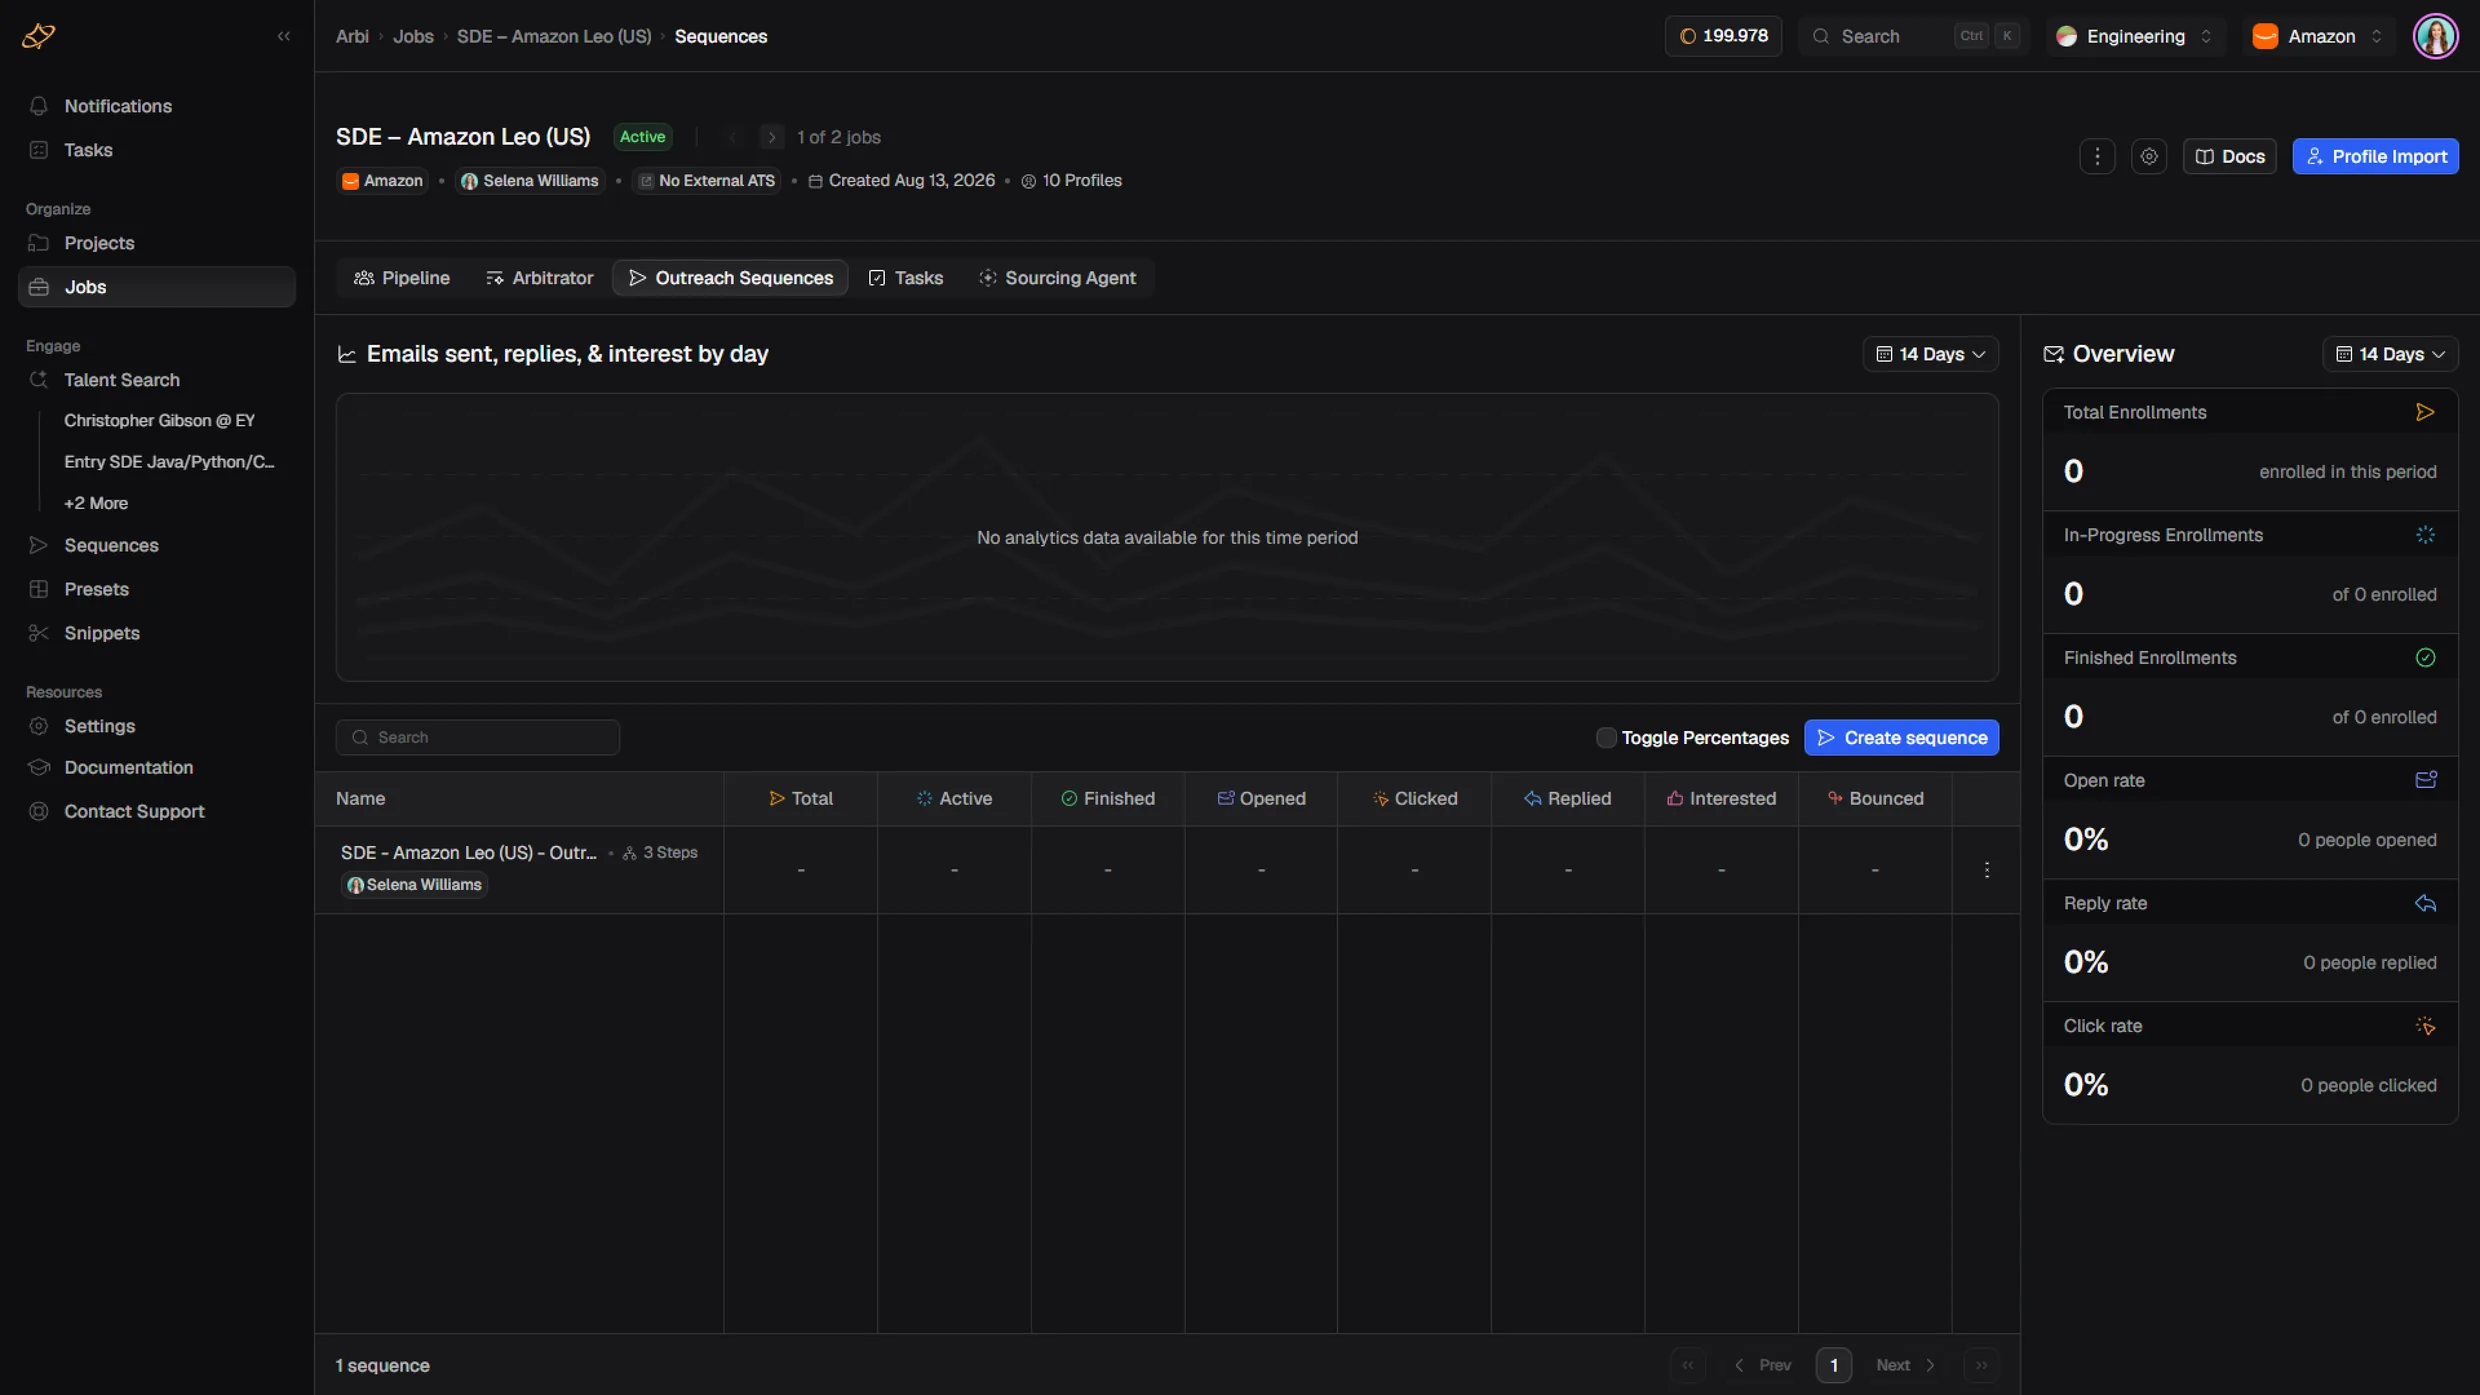
Task: Click the No External ATS tag
Action: (x=707, y=181)
